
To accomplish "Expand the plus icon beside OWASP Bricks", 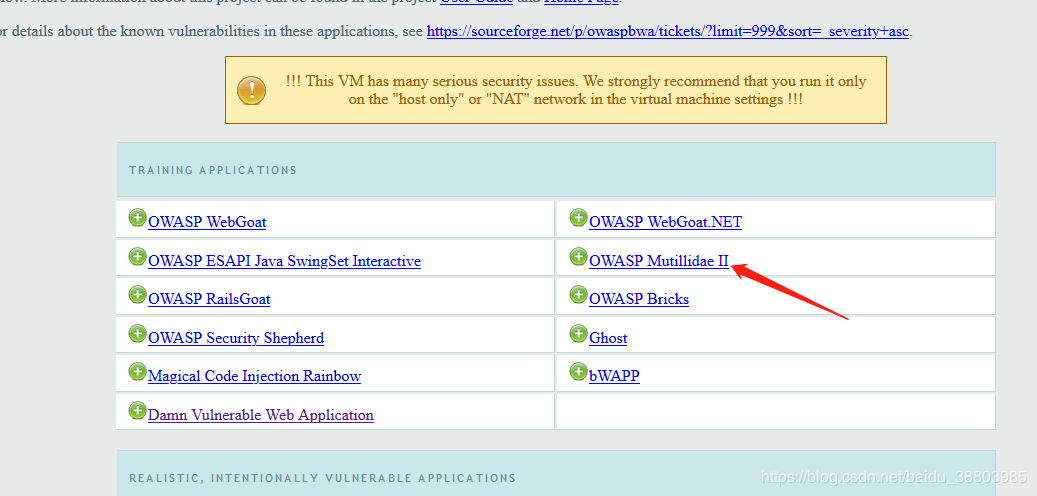I will tap(578, 295).
